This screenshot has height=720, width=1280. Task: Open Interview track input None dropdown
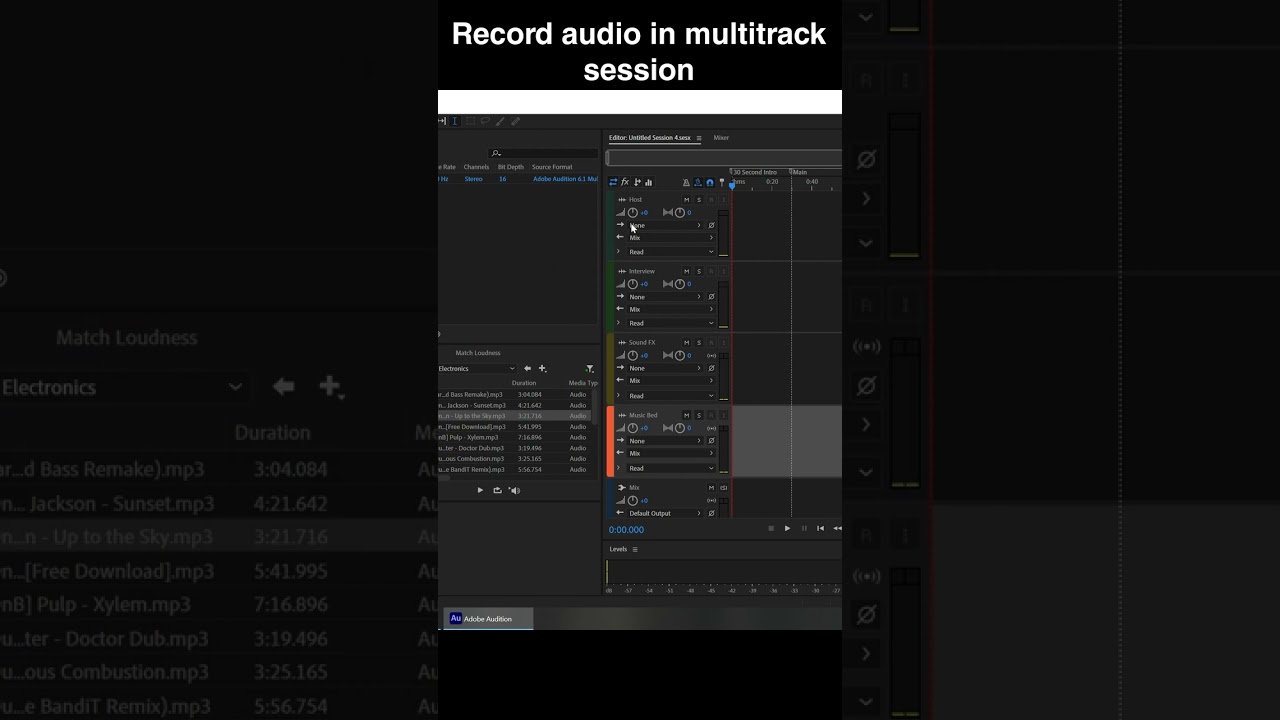(665, 297)
